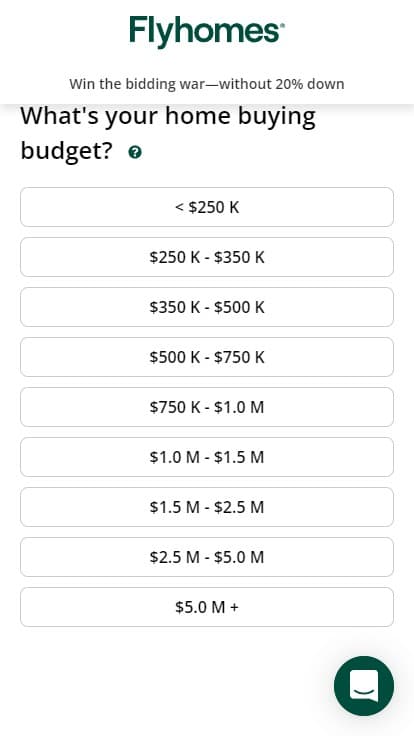Click the bidding war tagline text

pyautogui.click(x=207, y=84)
